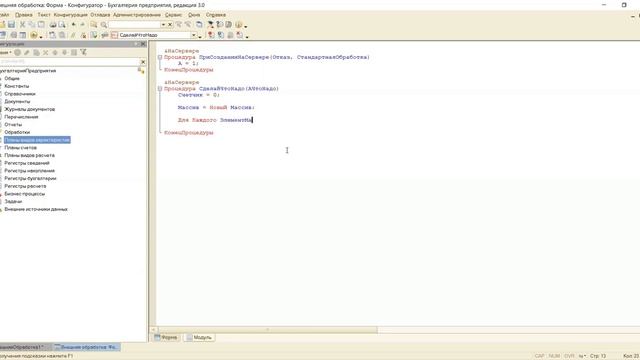The image size is (640, 360).
Task: Select the БухгалтерияПредприятия root node
Action: [28, 71]
